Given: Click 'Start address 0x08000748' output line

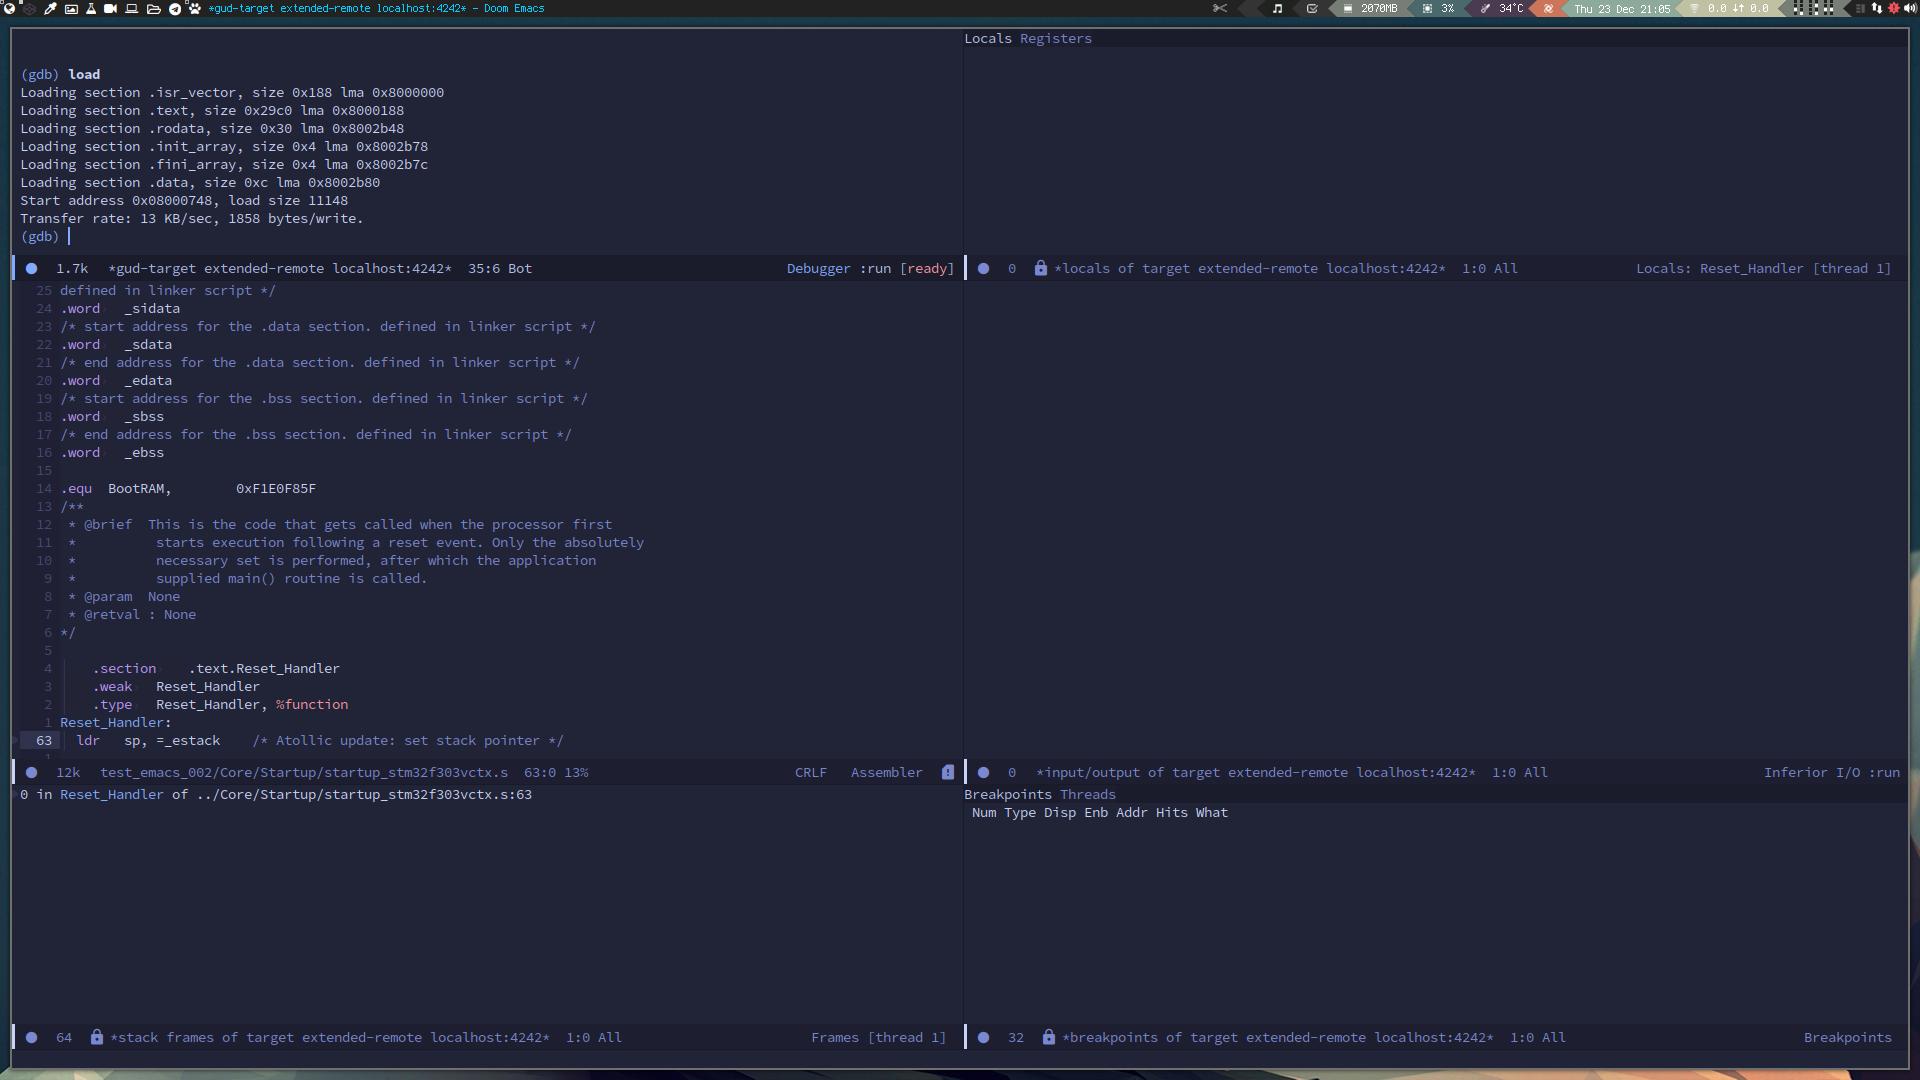Looking at the screenshot, I should click(184, 201).
